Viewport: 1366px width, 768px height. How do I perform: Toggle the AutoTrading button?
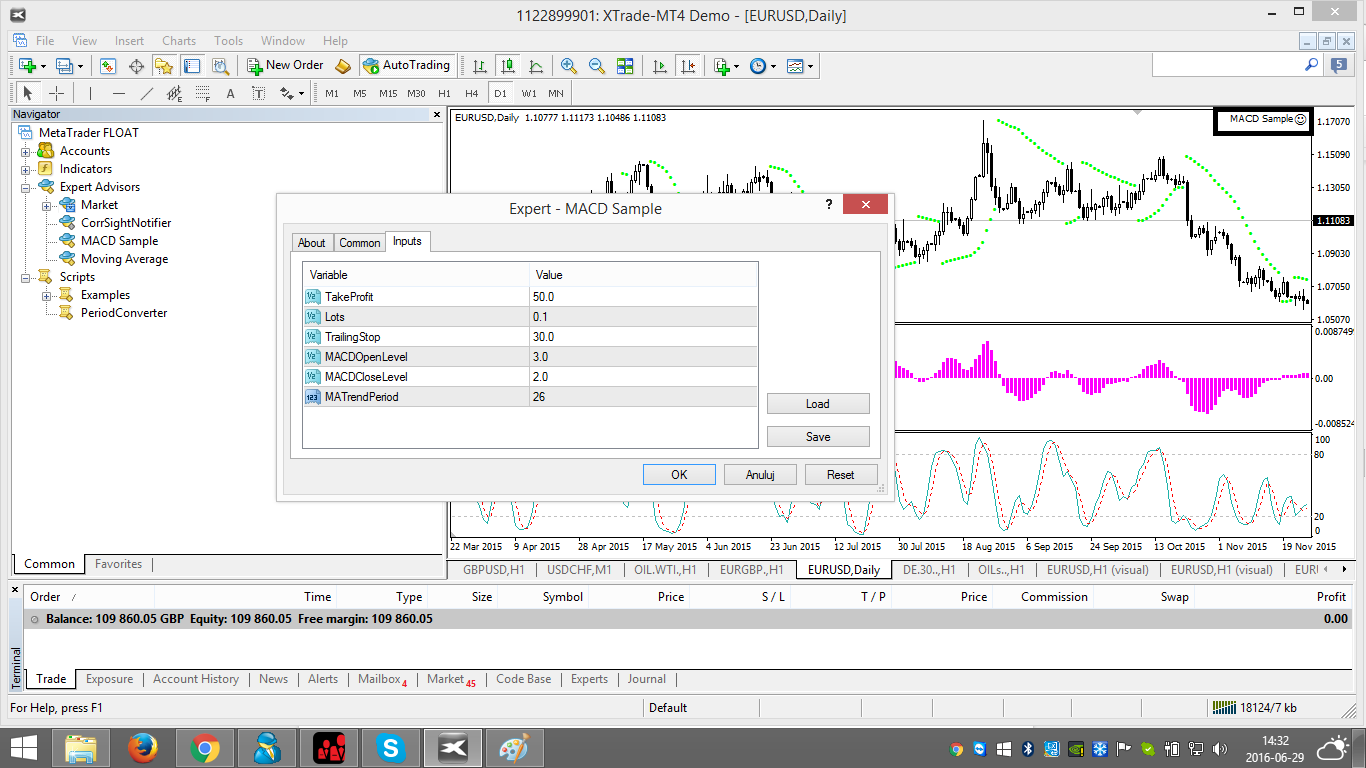tap(406, 65)
